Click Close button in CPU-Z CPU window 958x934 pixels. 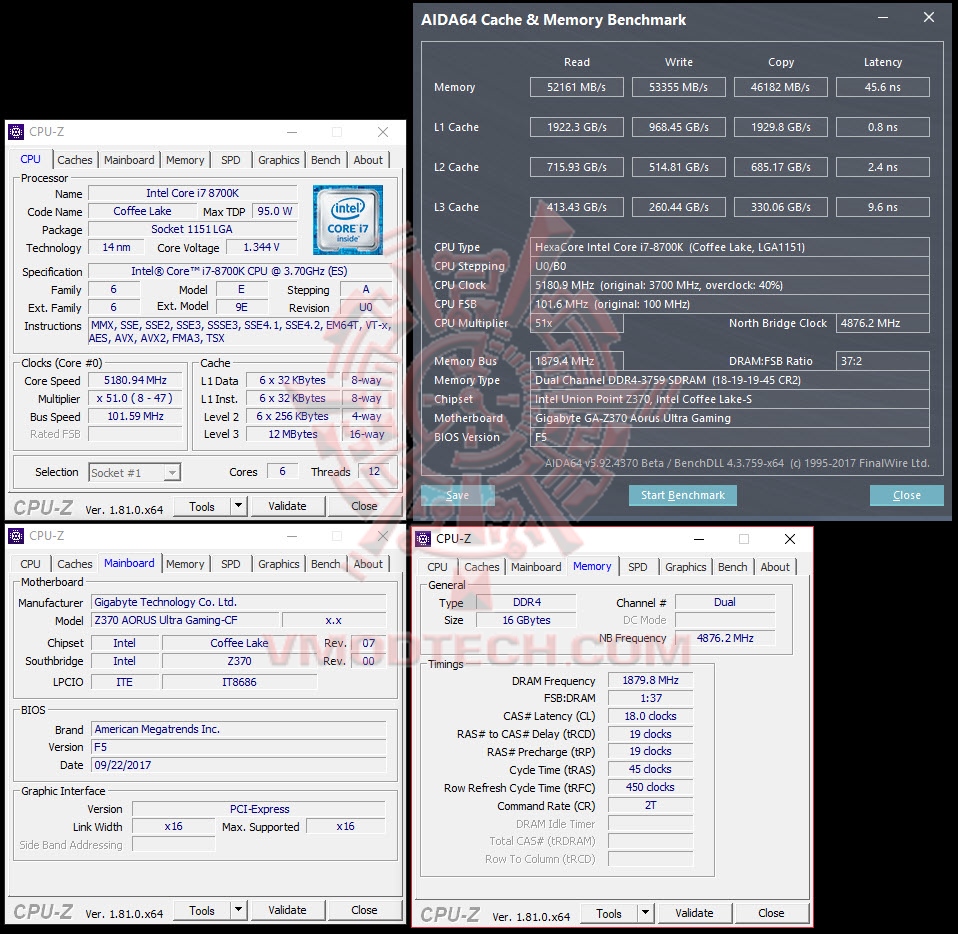click(x=364, y=506)
